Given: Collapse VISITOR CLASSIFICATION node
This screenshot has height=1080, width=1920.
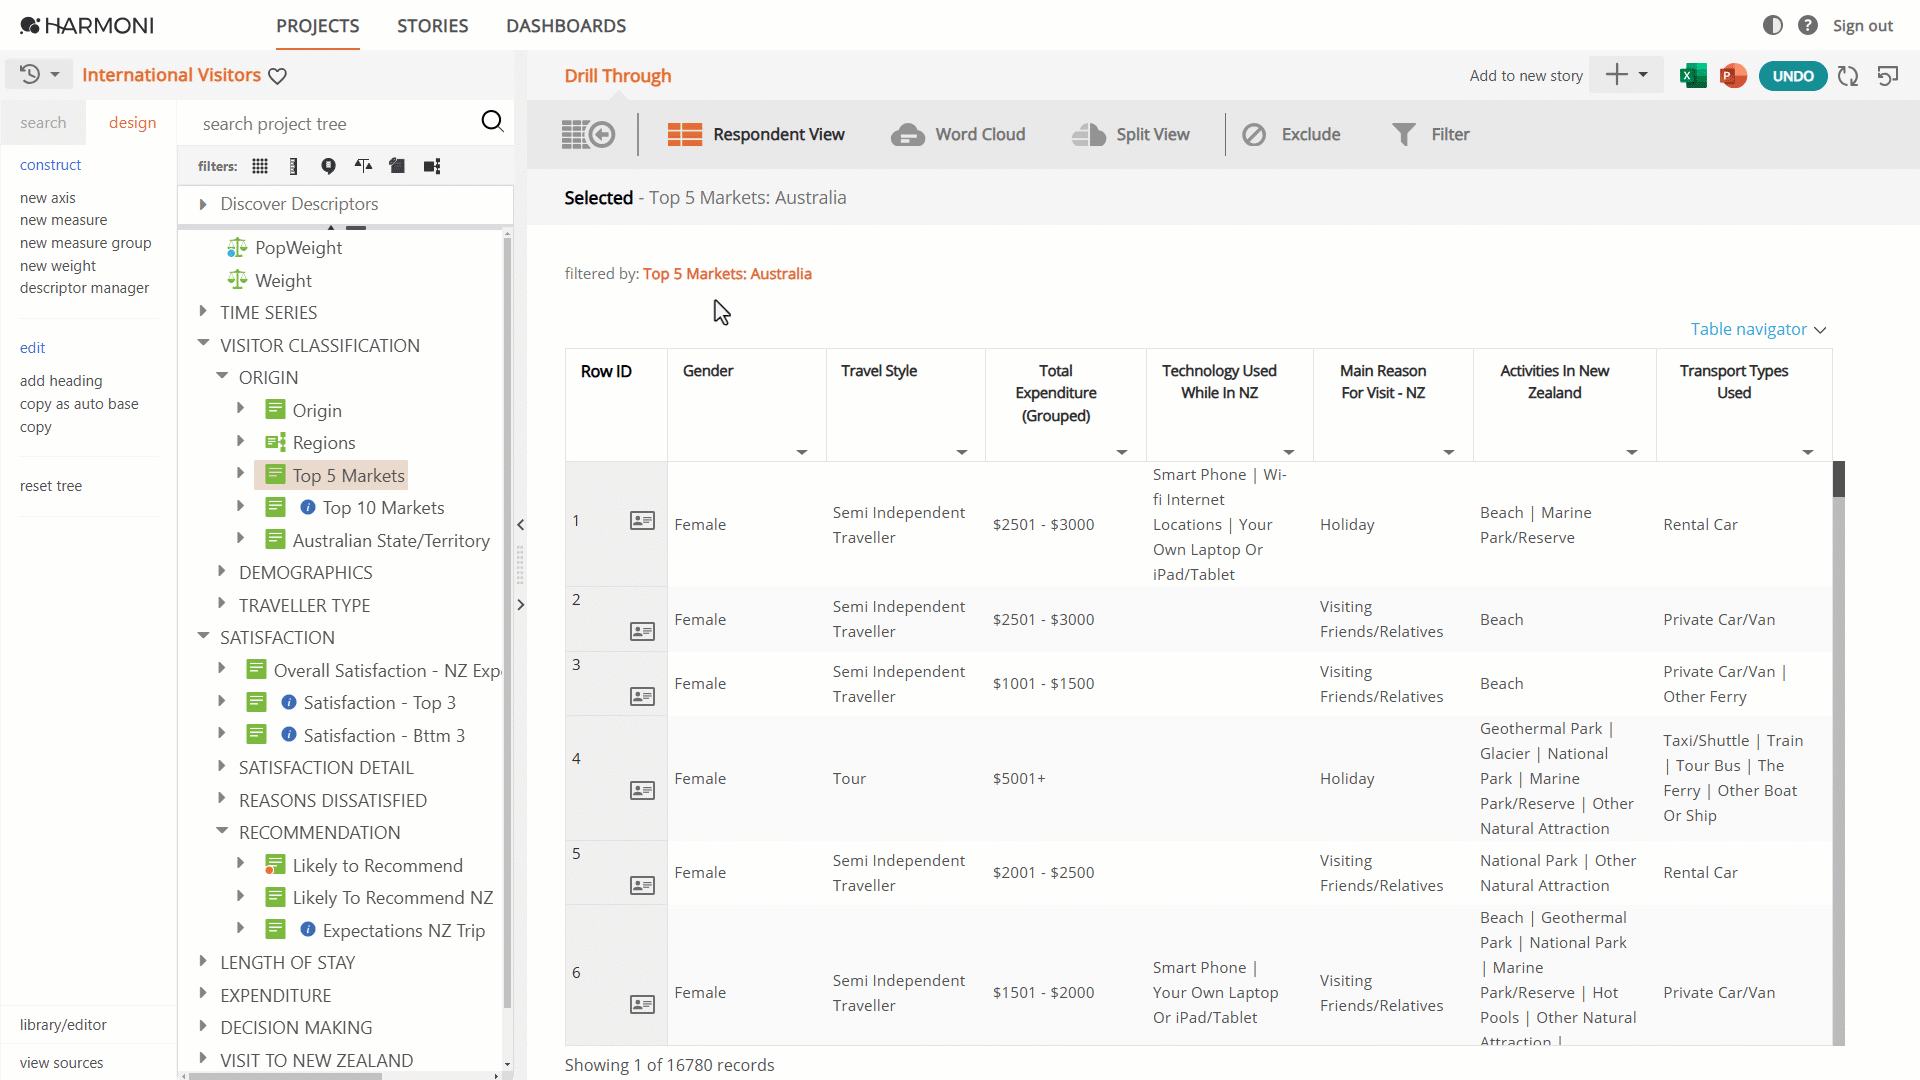Looking at the screenshot, I should (203, 344).
